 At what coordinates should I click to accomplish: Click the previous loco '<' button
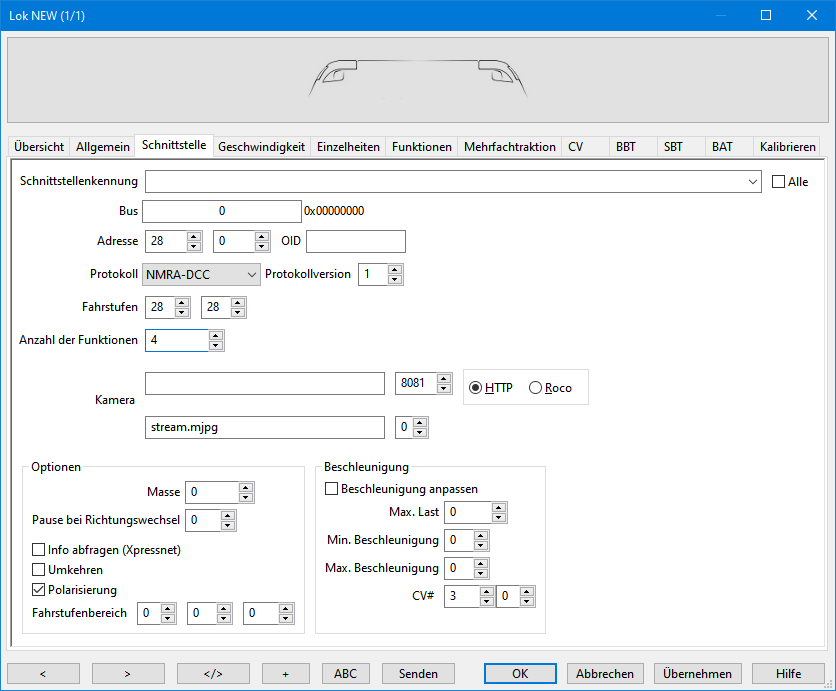click(43, 673)
